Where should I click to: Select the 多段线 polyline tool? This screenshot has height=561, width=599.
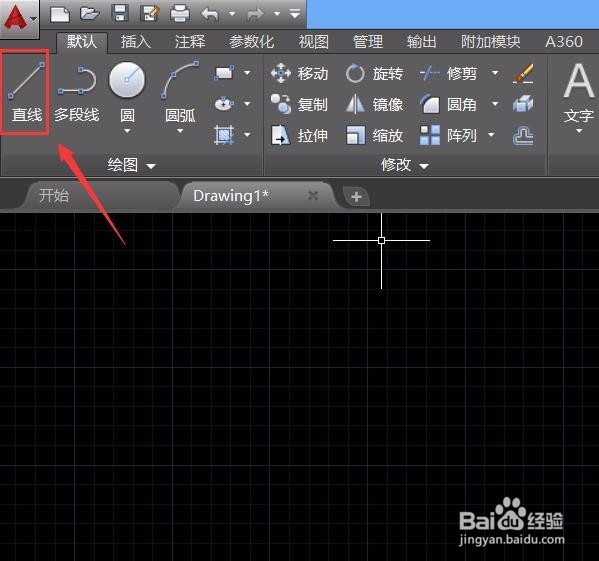(77, 94)
